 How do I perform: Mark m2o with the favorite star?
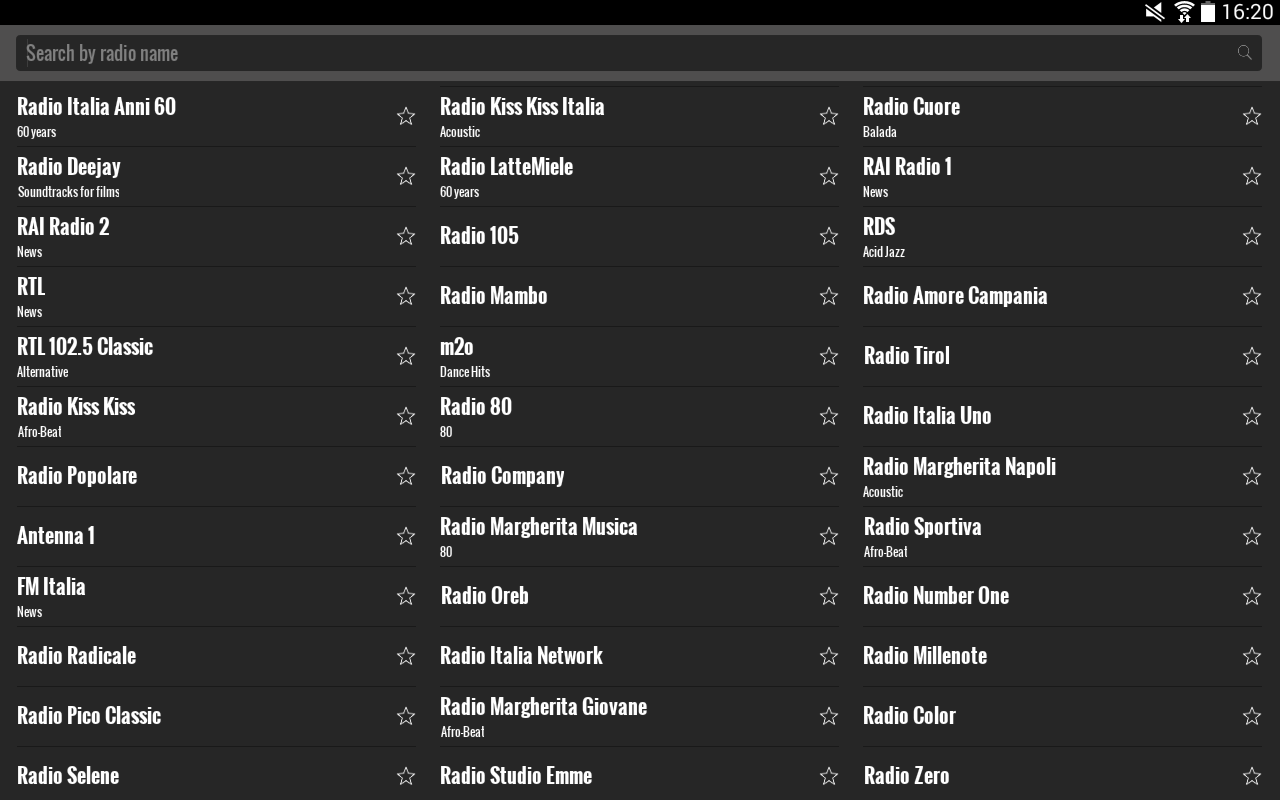pos(829,356)
